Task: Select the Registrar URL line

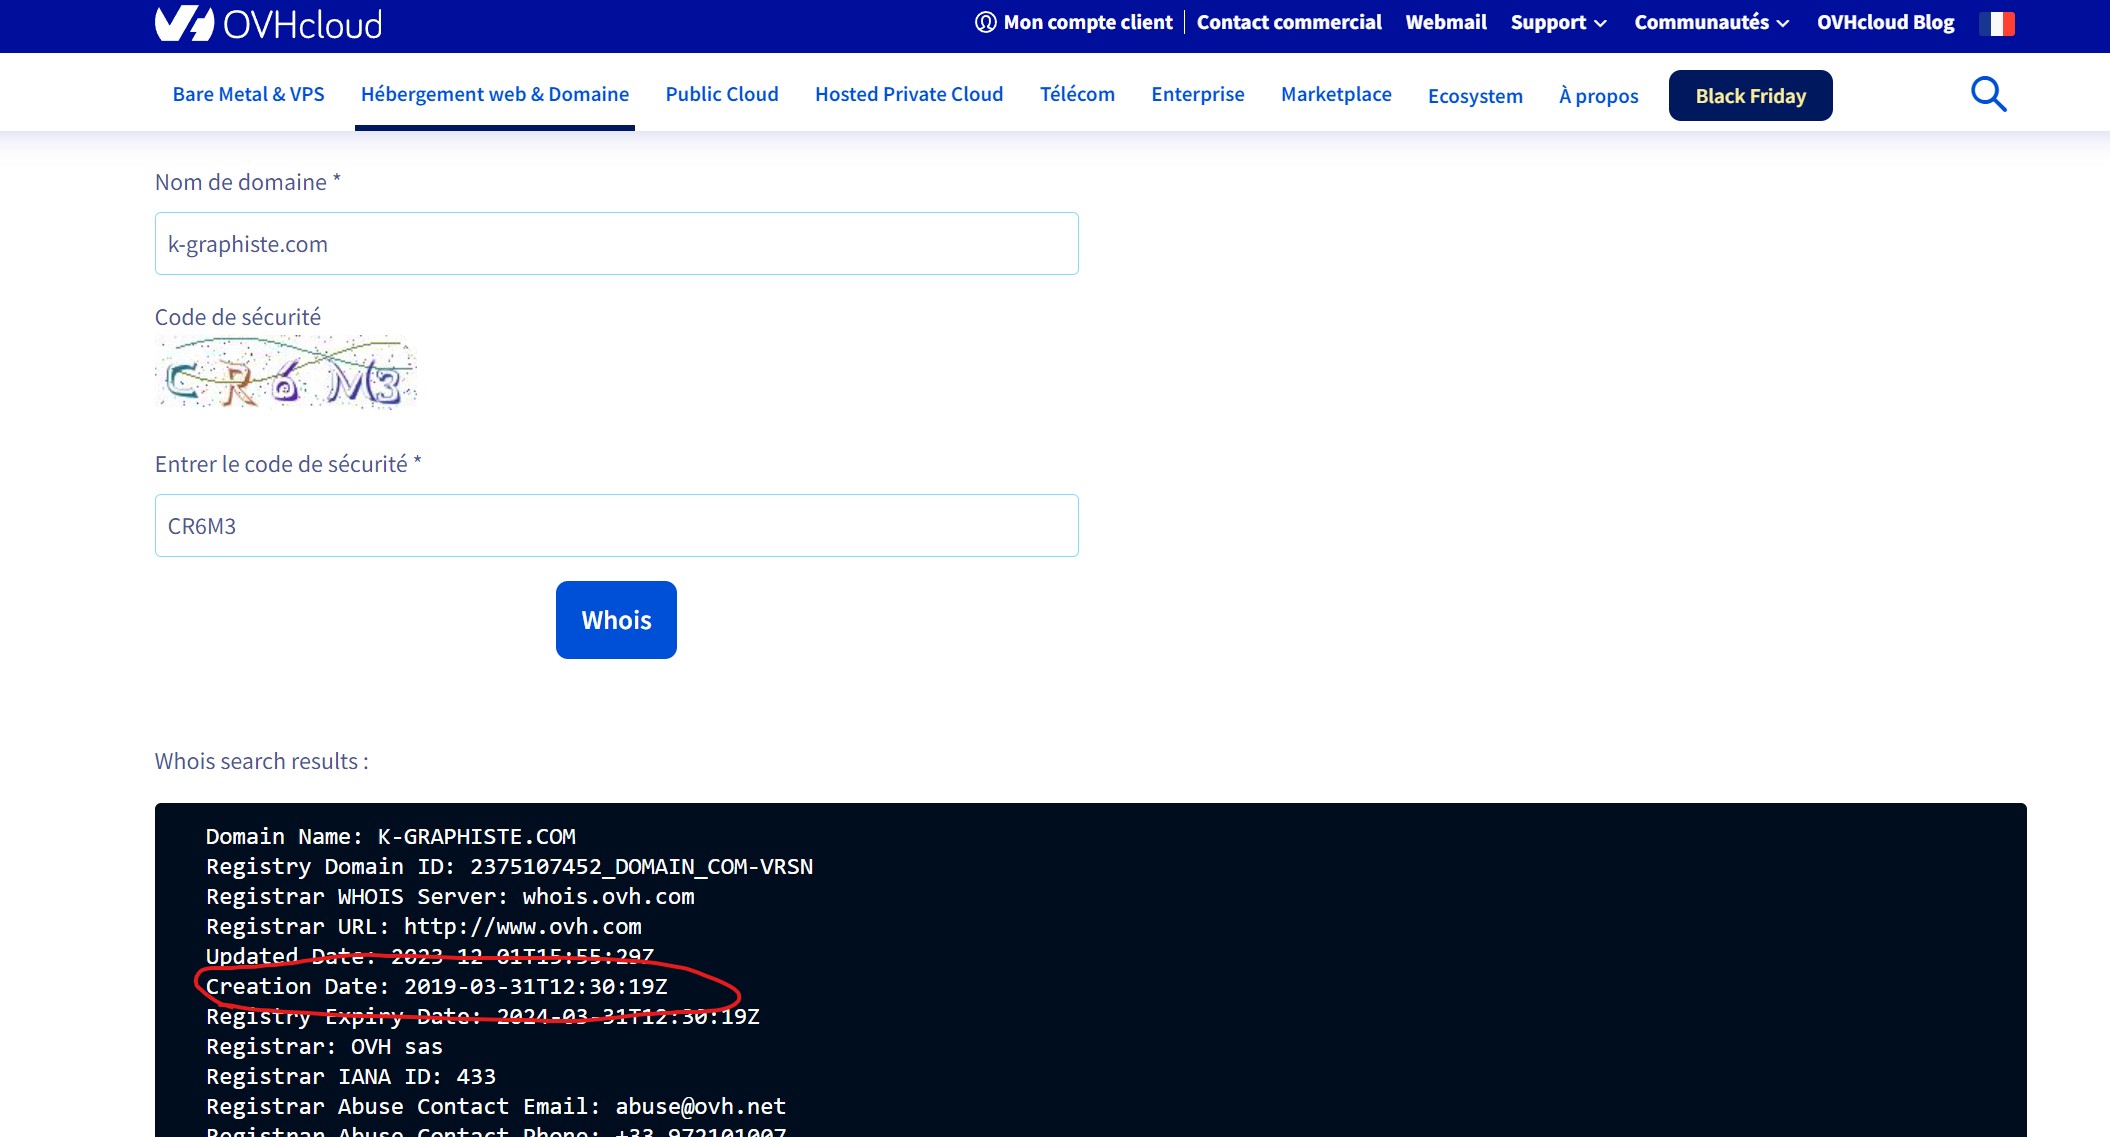Action: (423, 927)
